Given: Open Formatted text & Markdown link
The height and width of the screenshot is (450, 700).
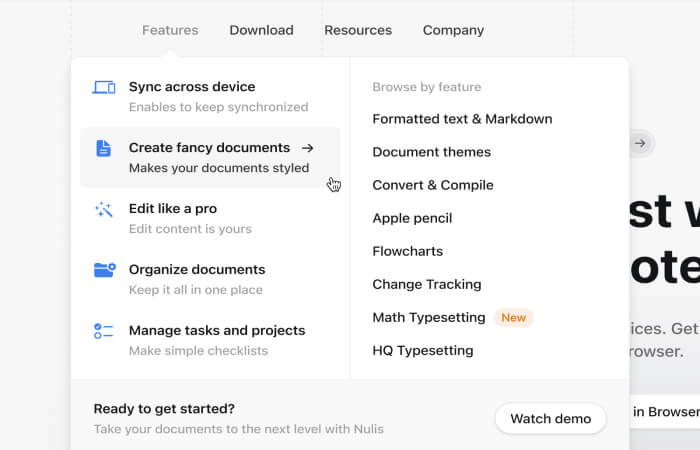Looking at the screenshot, I should [x=462, y=119].
